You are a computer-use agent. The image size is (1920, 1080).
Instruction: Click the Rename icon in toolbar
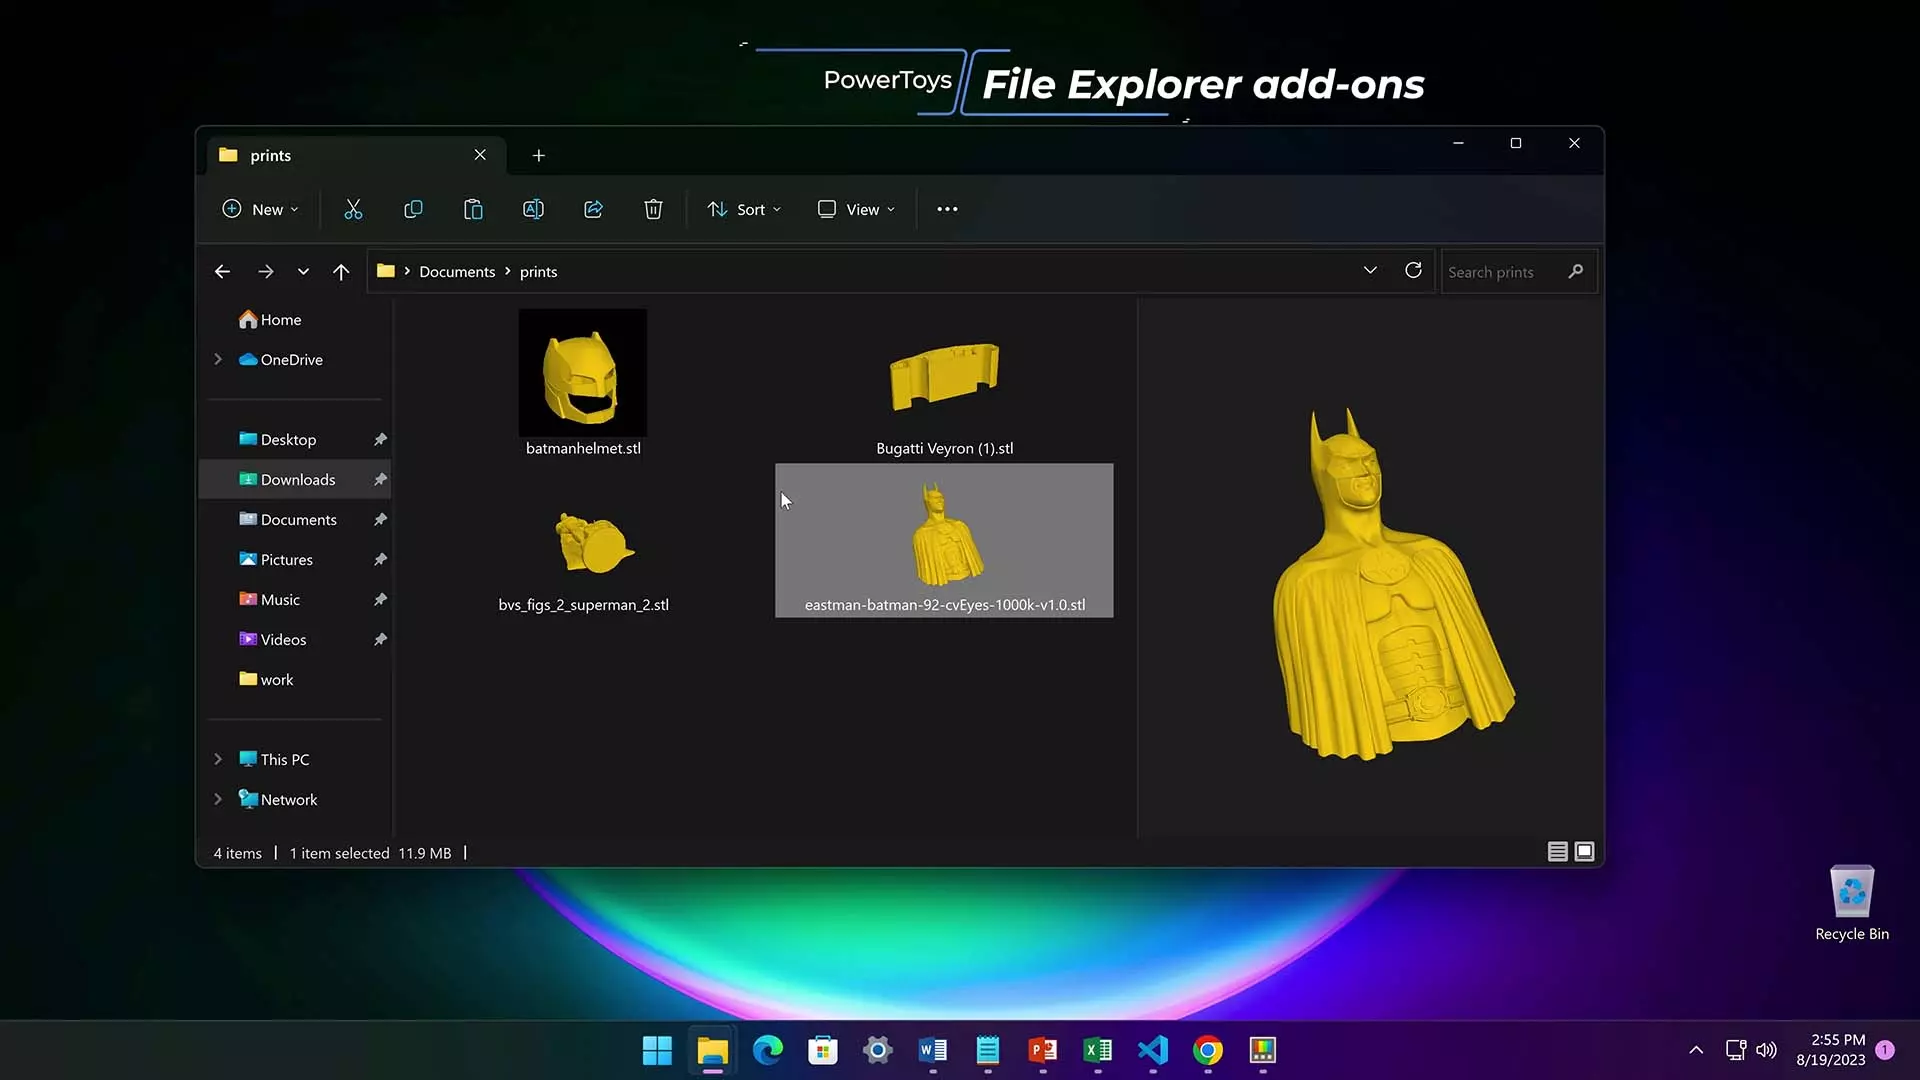[x=533, y=209]
